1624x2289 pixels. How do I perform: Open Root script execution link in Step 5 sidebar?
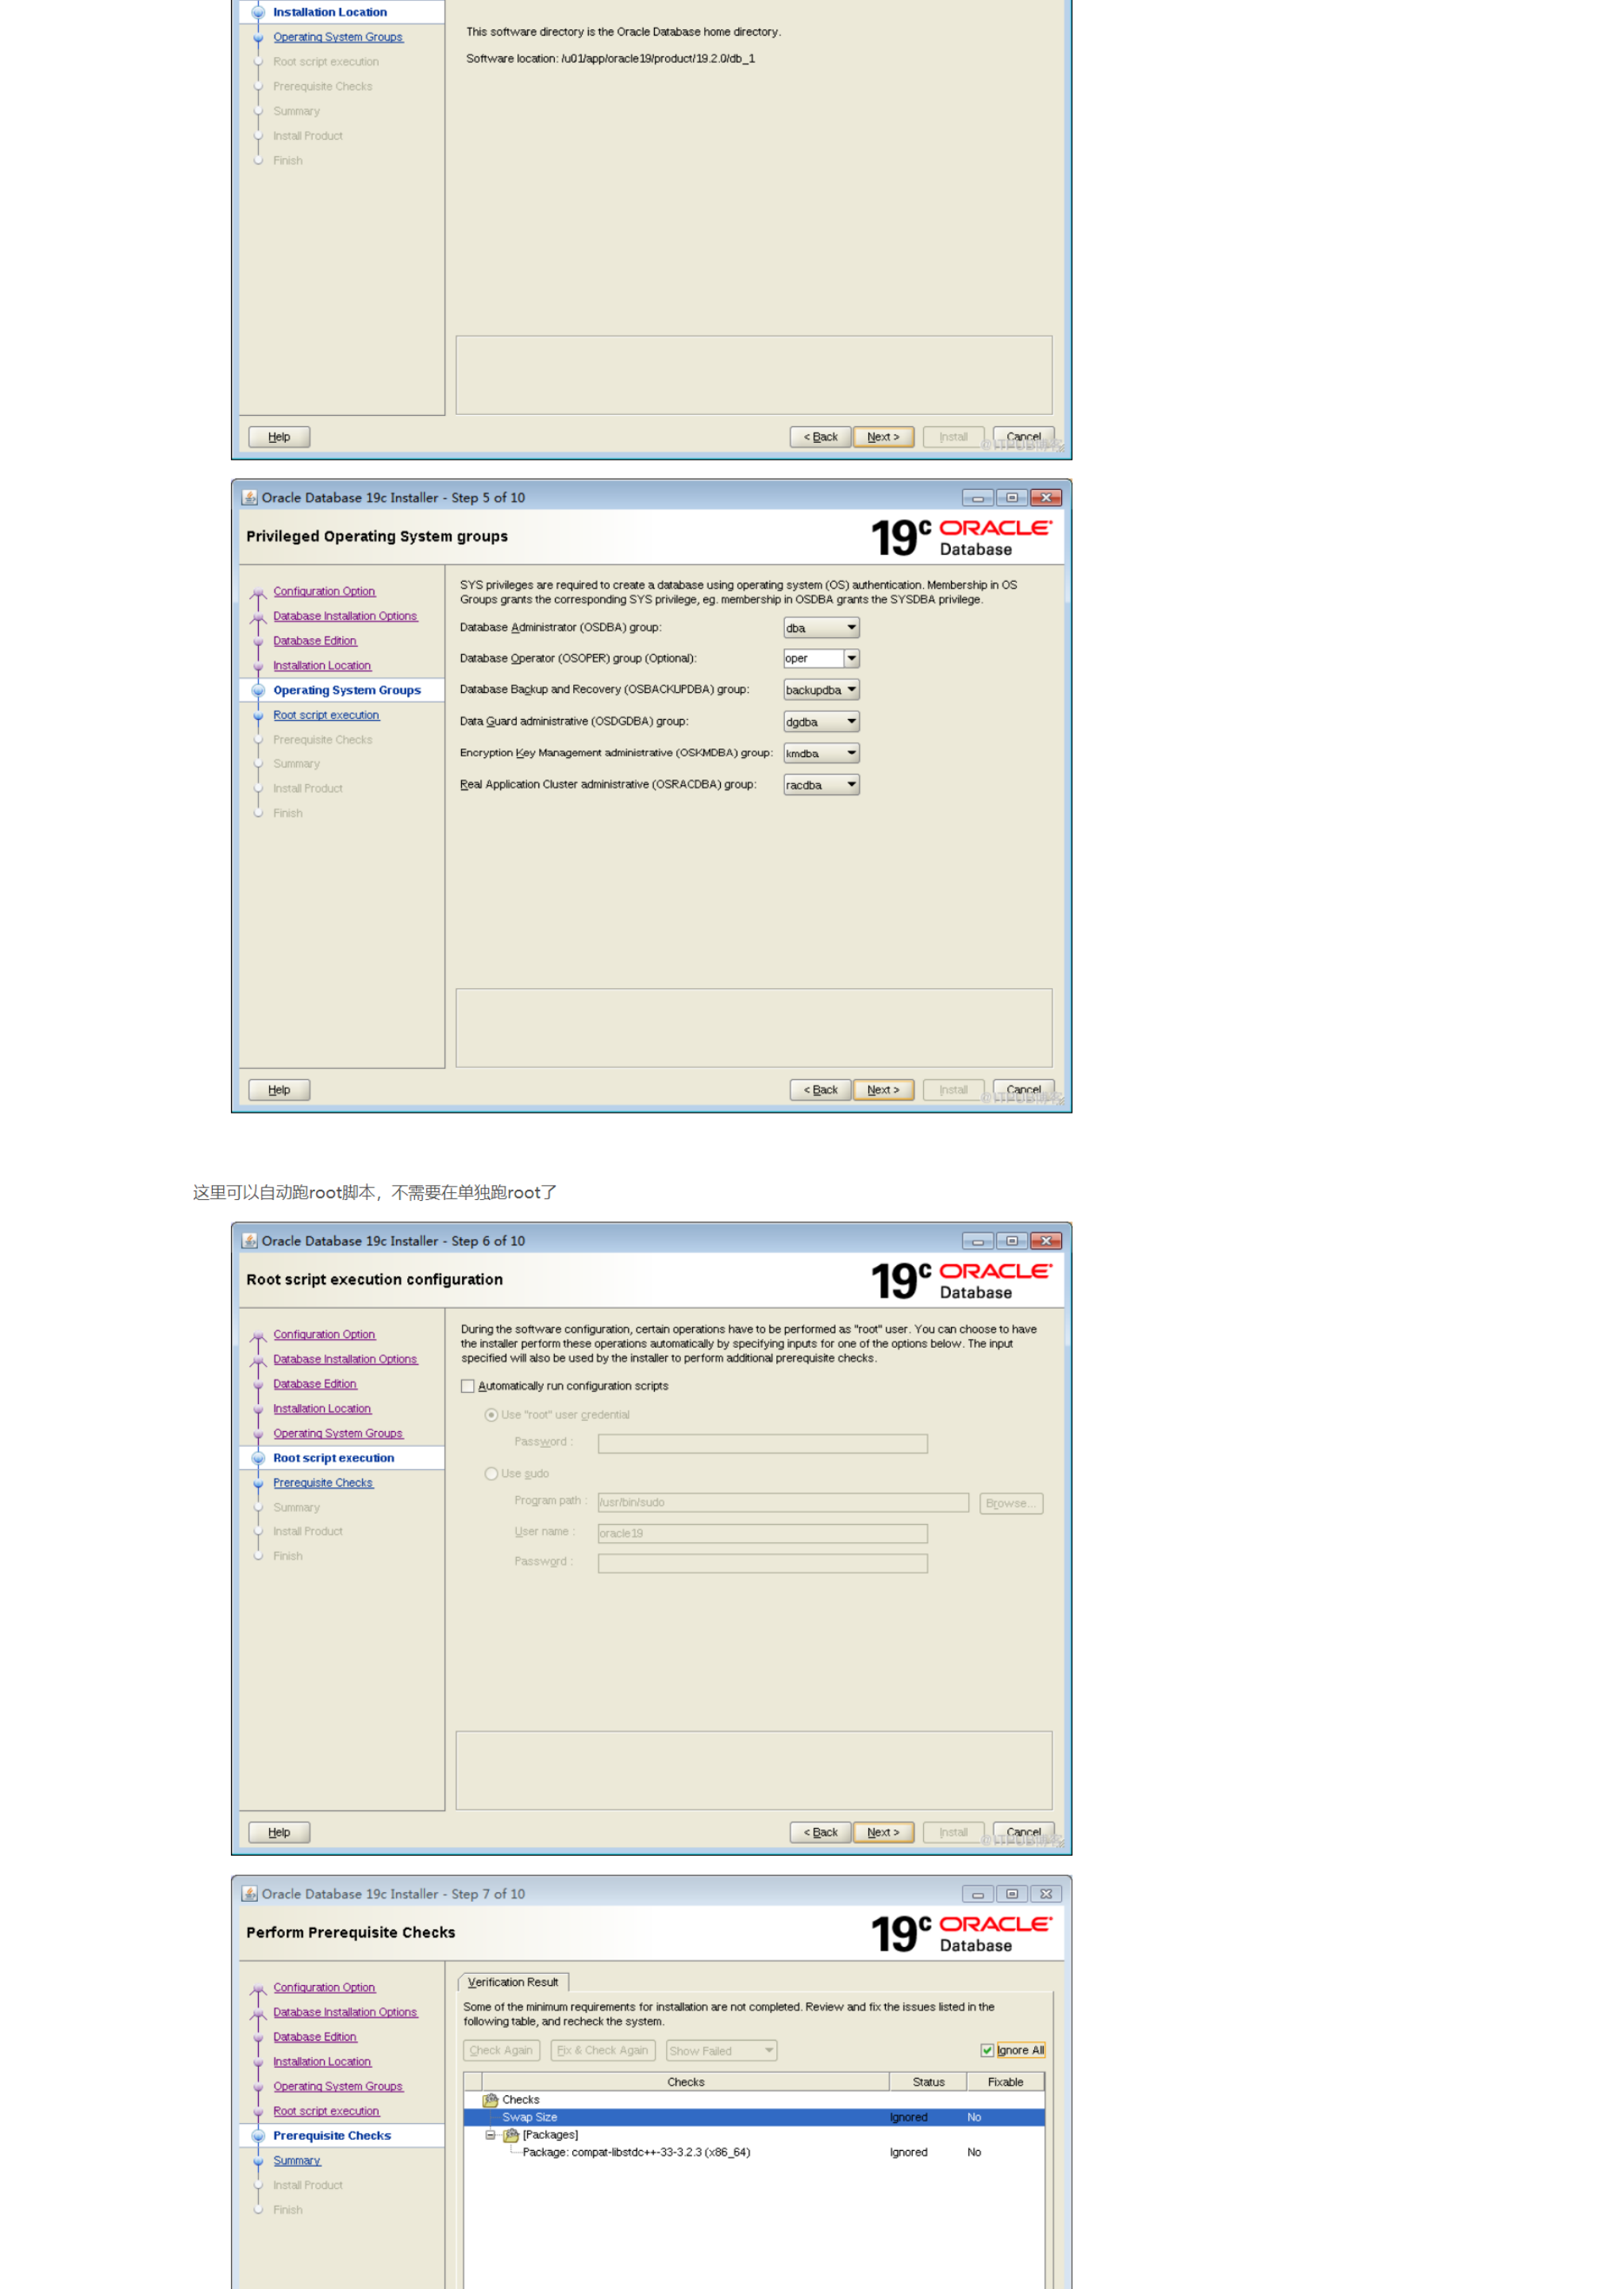click(326, 716)
